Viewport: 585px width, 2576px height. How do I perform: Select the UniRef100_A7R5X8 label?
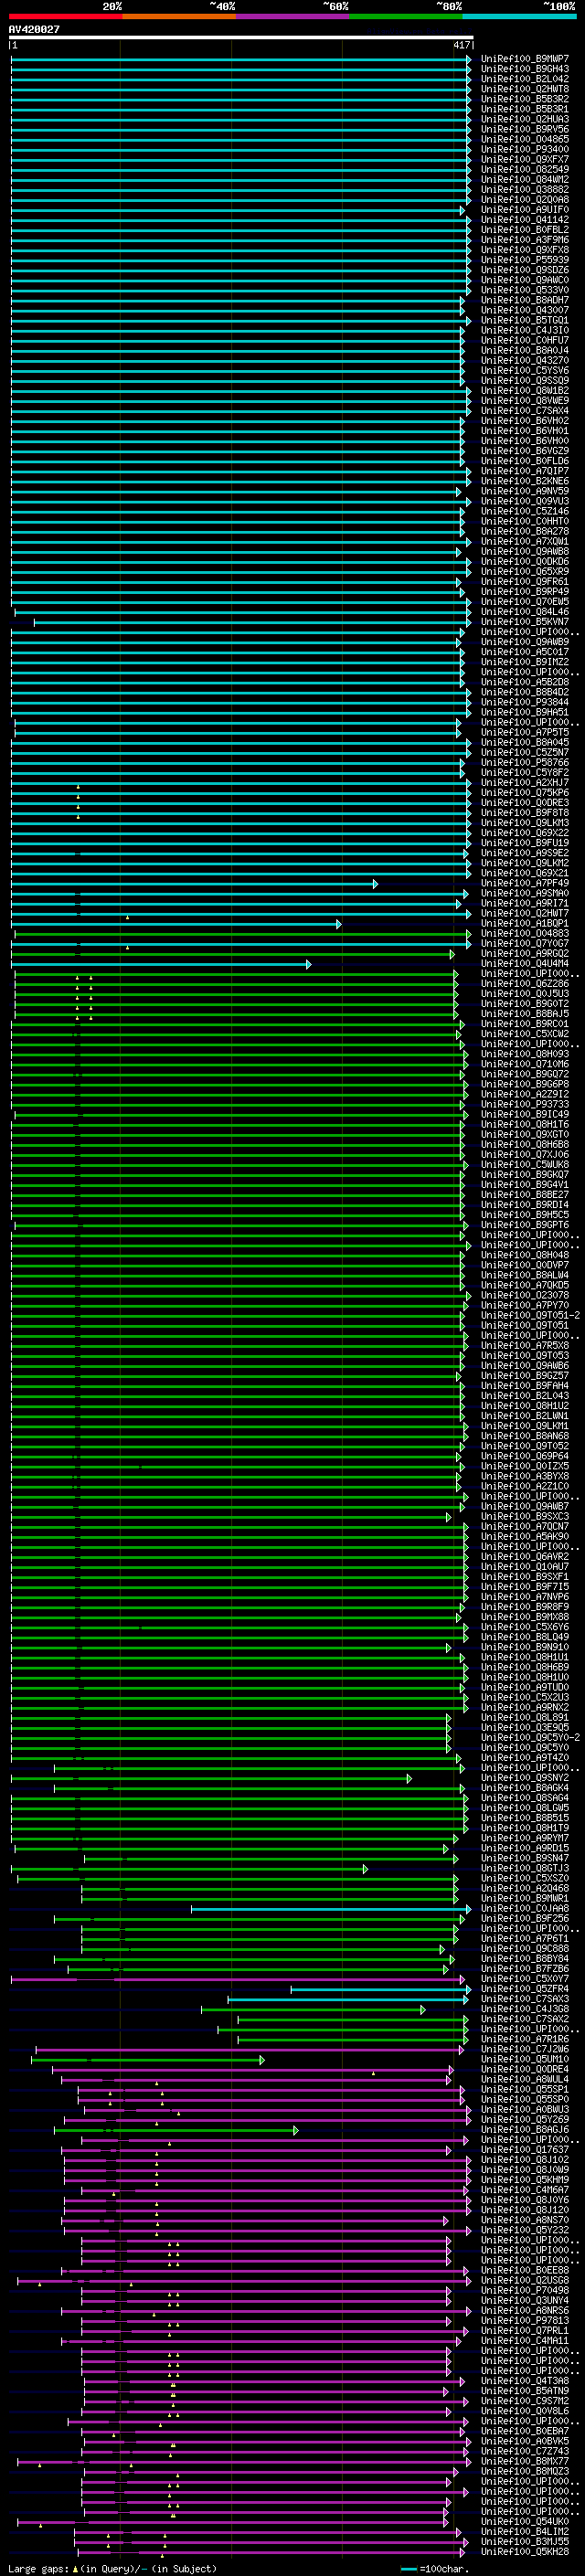tap(525, 1346)
